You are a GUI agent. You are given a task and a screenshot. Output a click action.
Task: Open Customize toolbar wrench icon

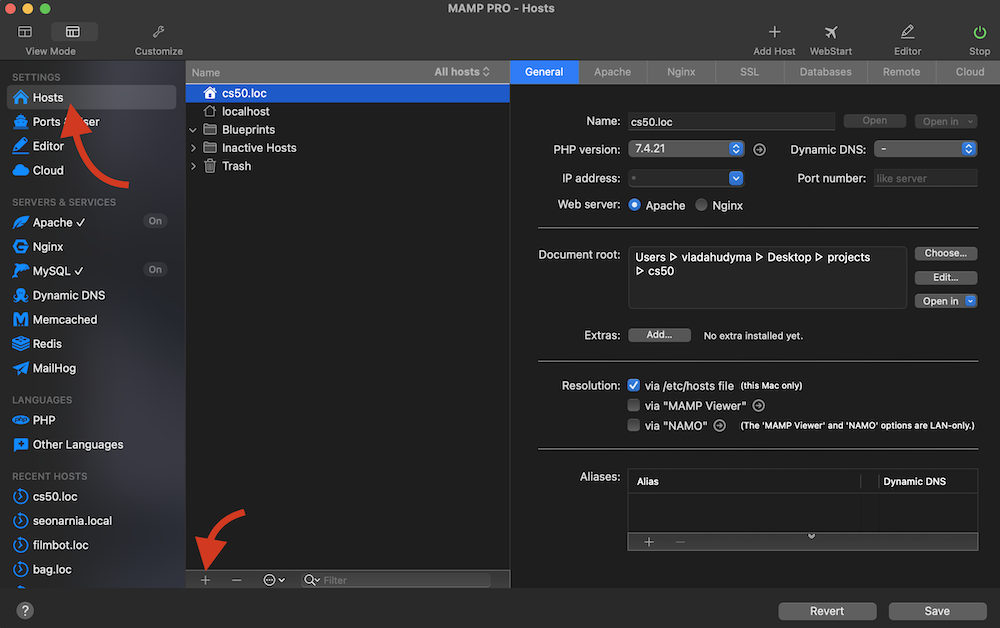click(159, 33)
